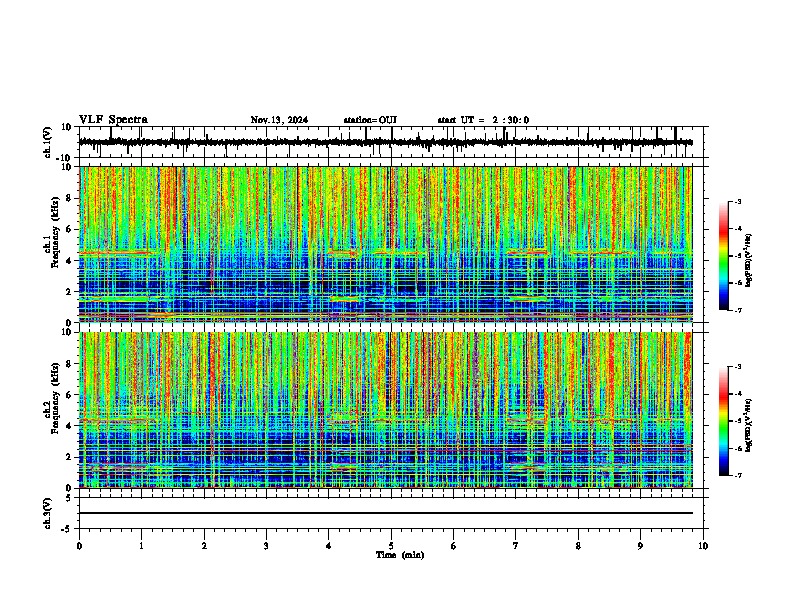
Task: Click the log(PSD) label beside ch.2 color bar
Action: coord(749,425)
